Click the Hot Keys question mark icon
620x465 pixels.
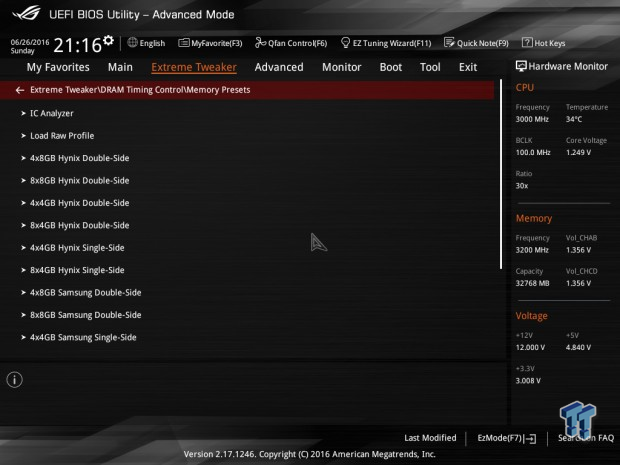[527, 42]
